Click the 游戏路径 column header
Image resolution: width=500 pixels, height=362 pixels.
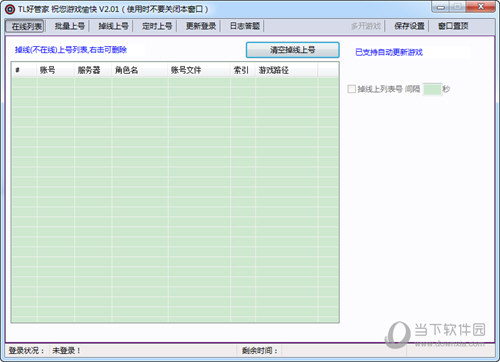pos(286,70)
